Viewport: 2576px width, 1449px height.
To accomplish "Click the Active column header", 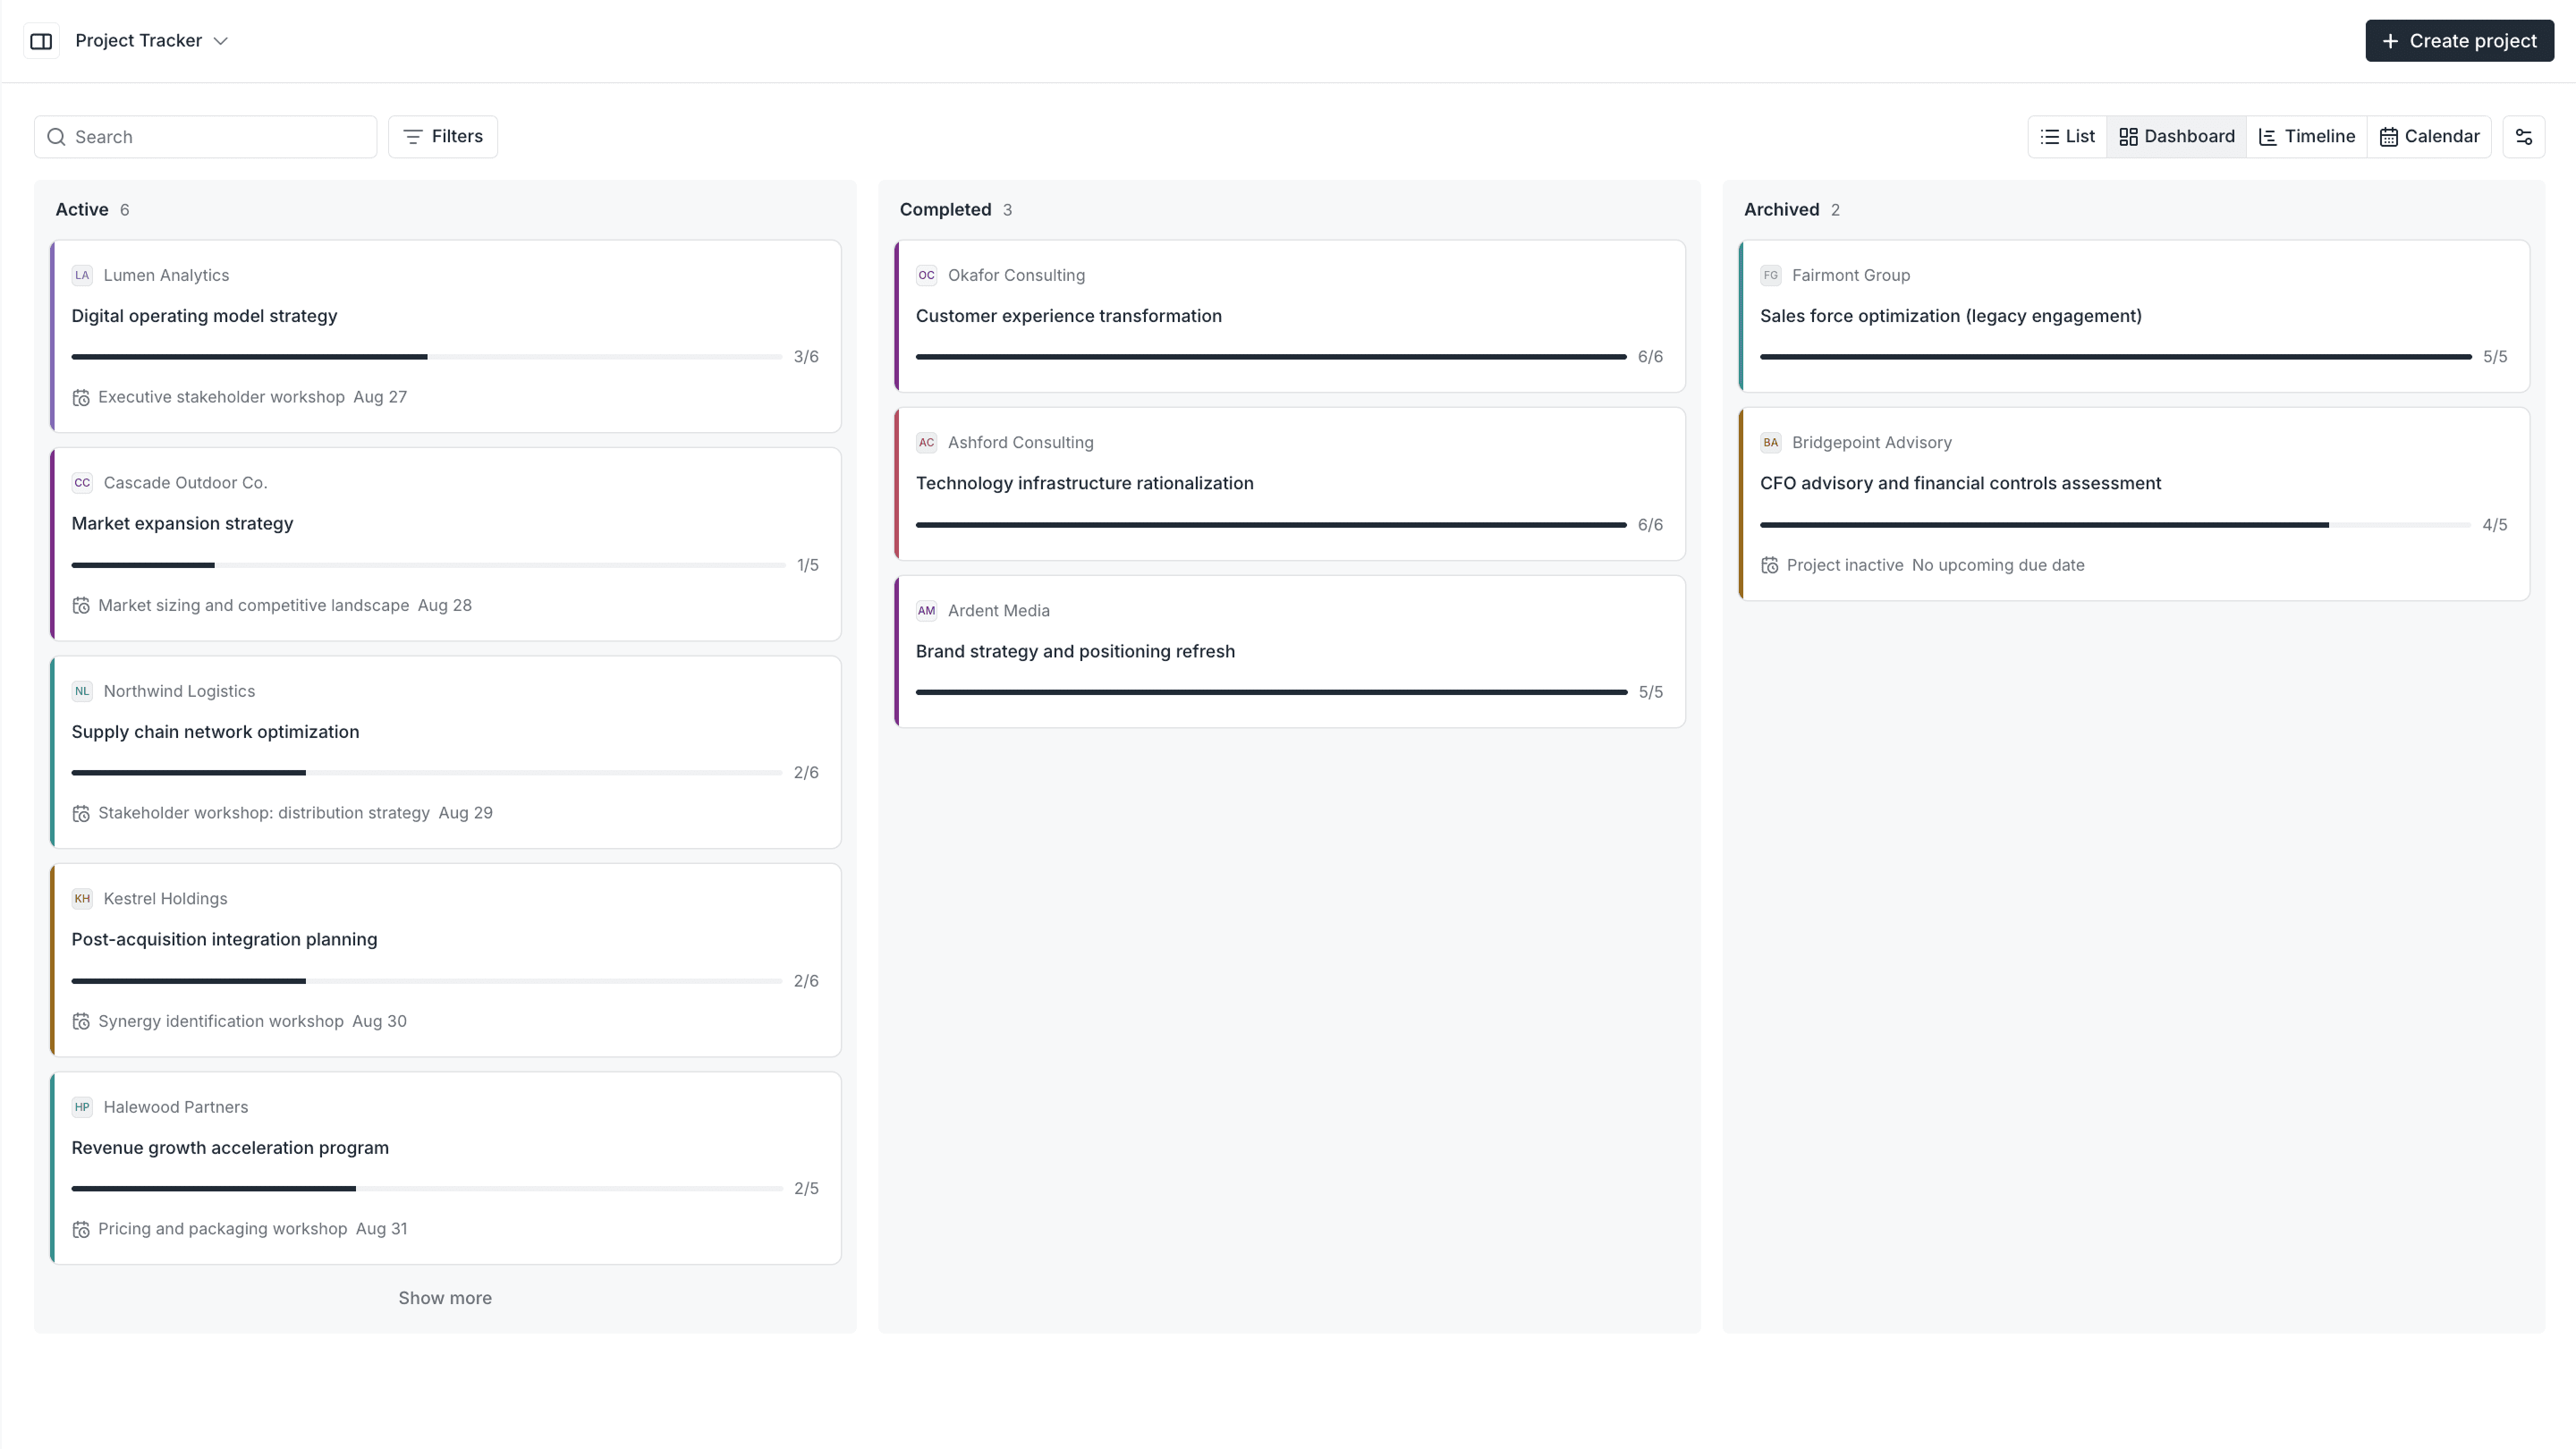I will [81, 210].
